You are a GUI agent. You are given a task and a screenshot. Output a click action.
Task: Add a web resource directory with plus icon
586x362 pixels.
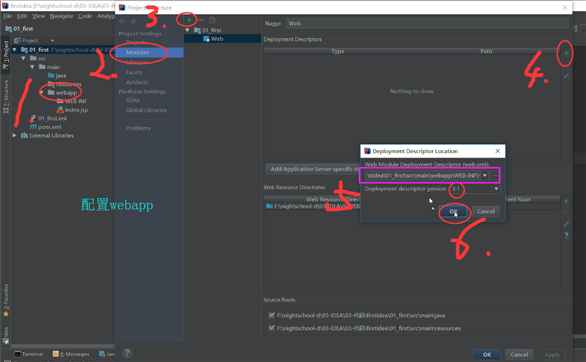(x=566, y=201)
